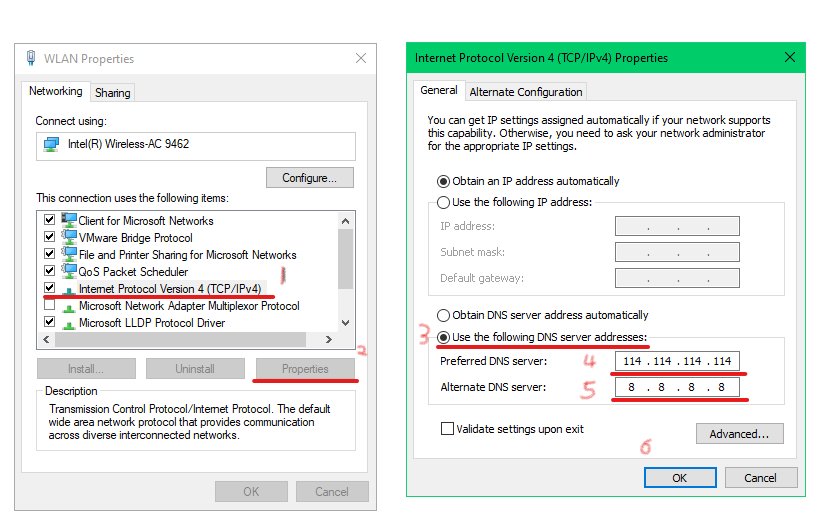Check Validate settings upon exit

pos(447,429)
